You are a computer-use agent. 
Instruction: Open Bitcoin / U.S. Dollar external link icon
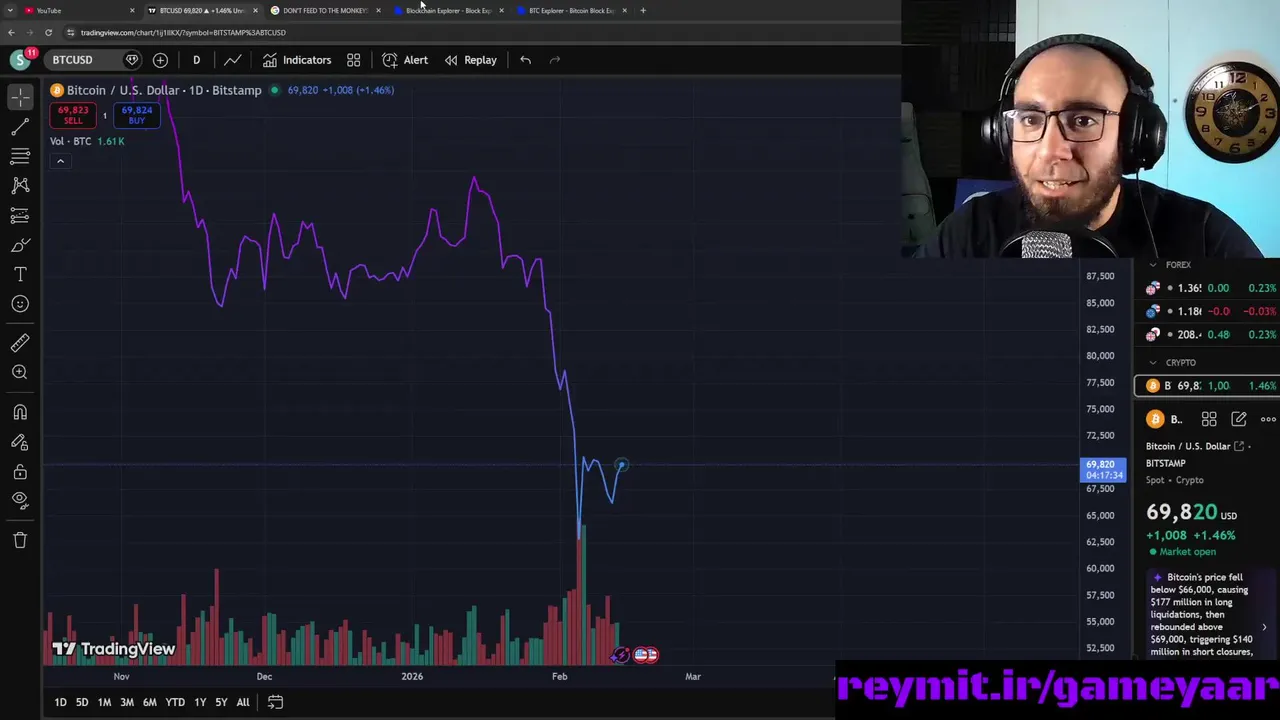[x=1239, y=446]
